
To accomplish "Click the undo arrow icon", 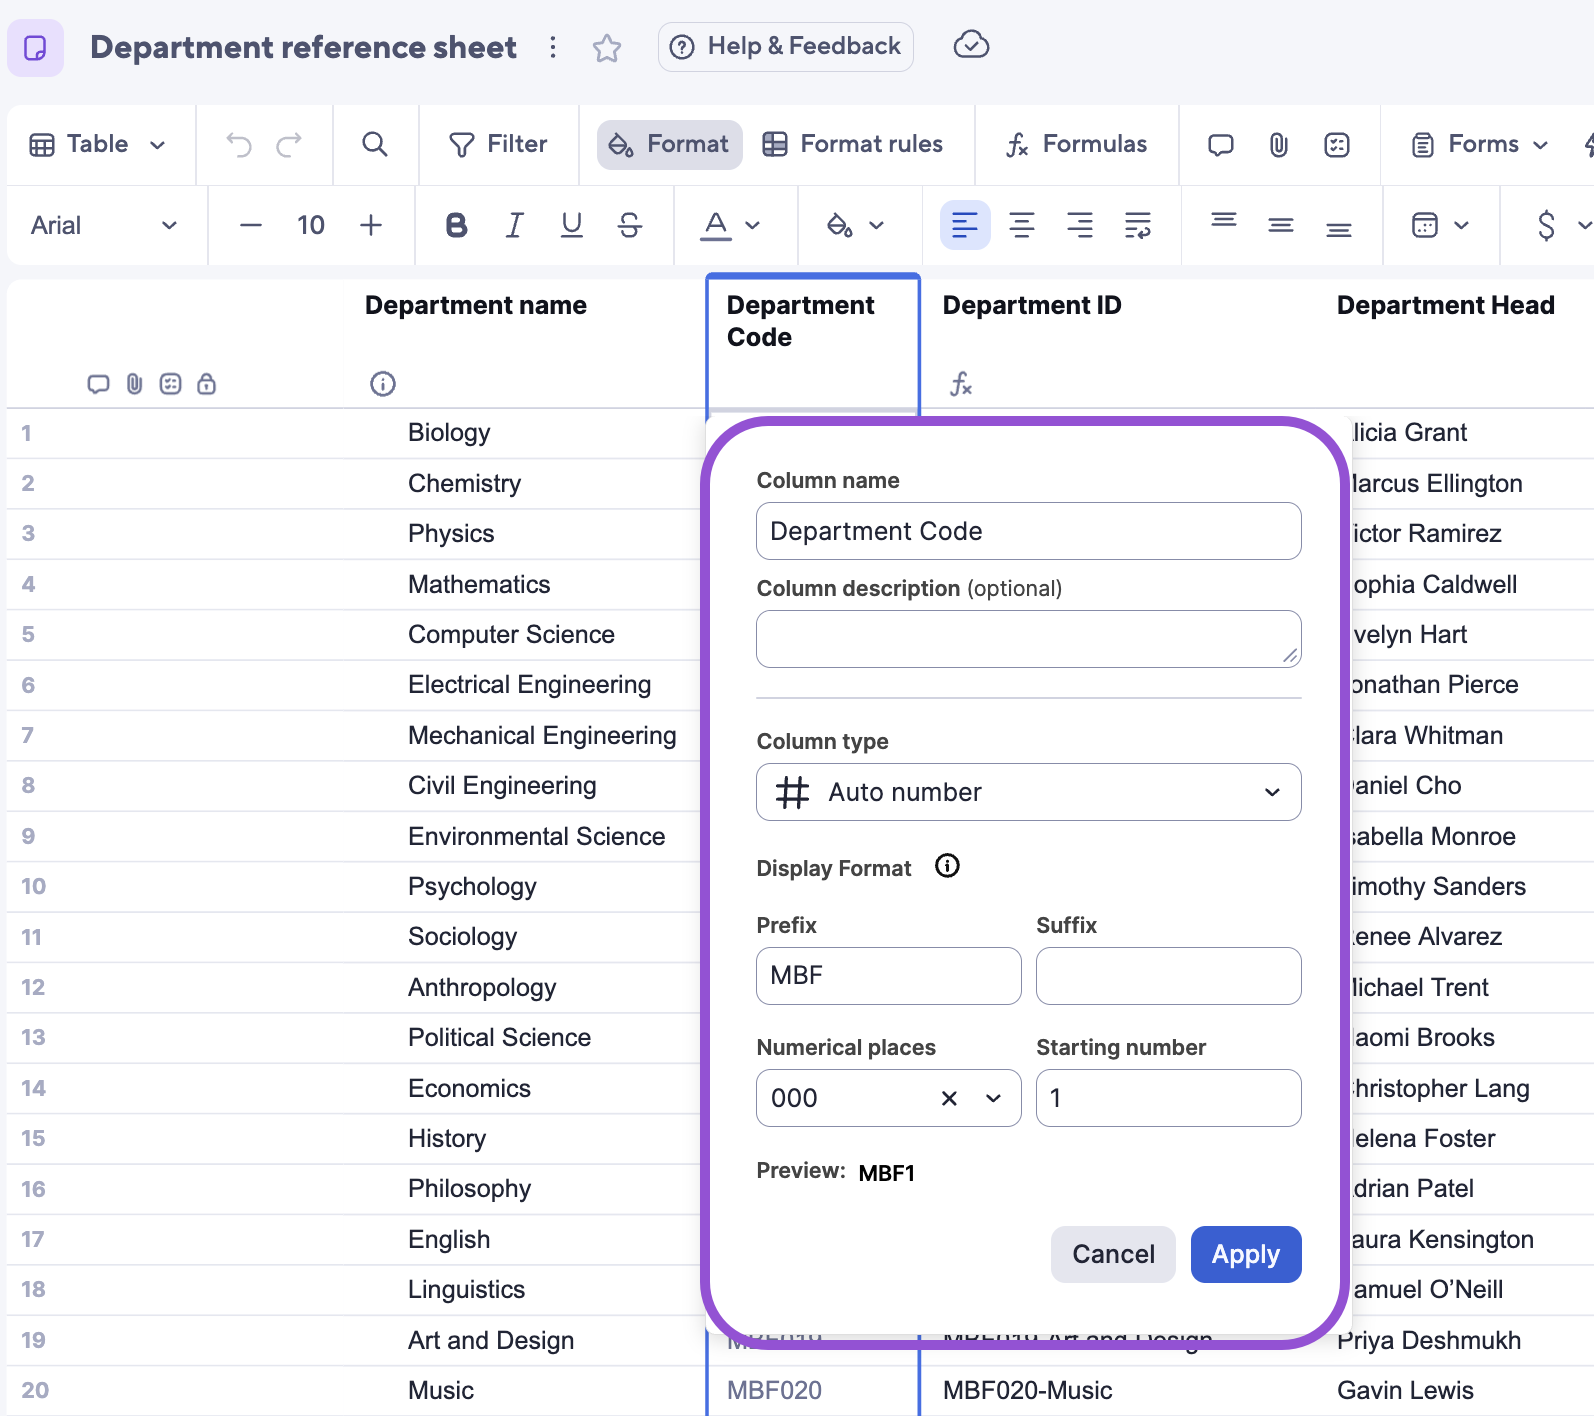I will click(x=239, y=145).
